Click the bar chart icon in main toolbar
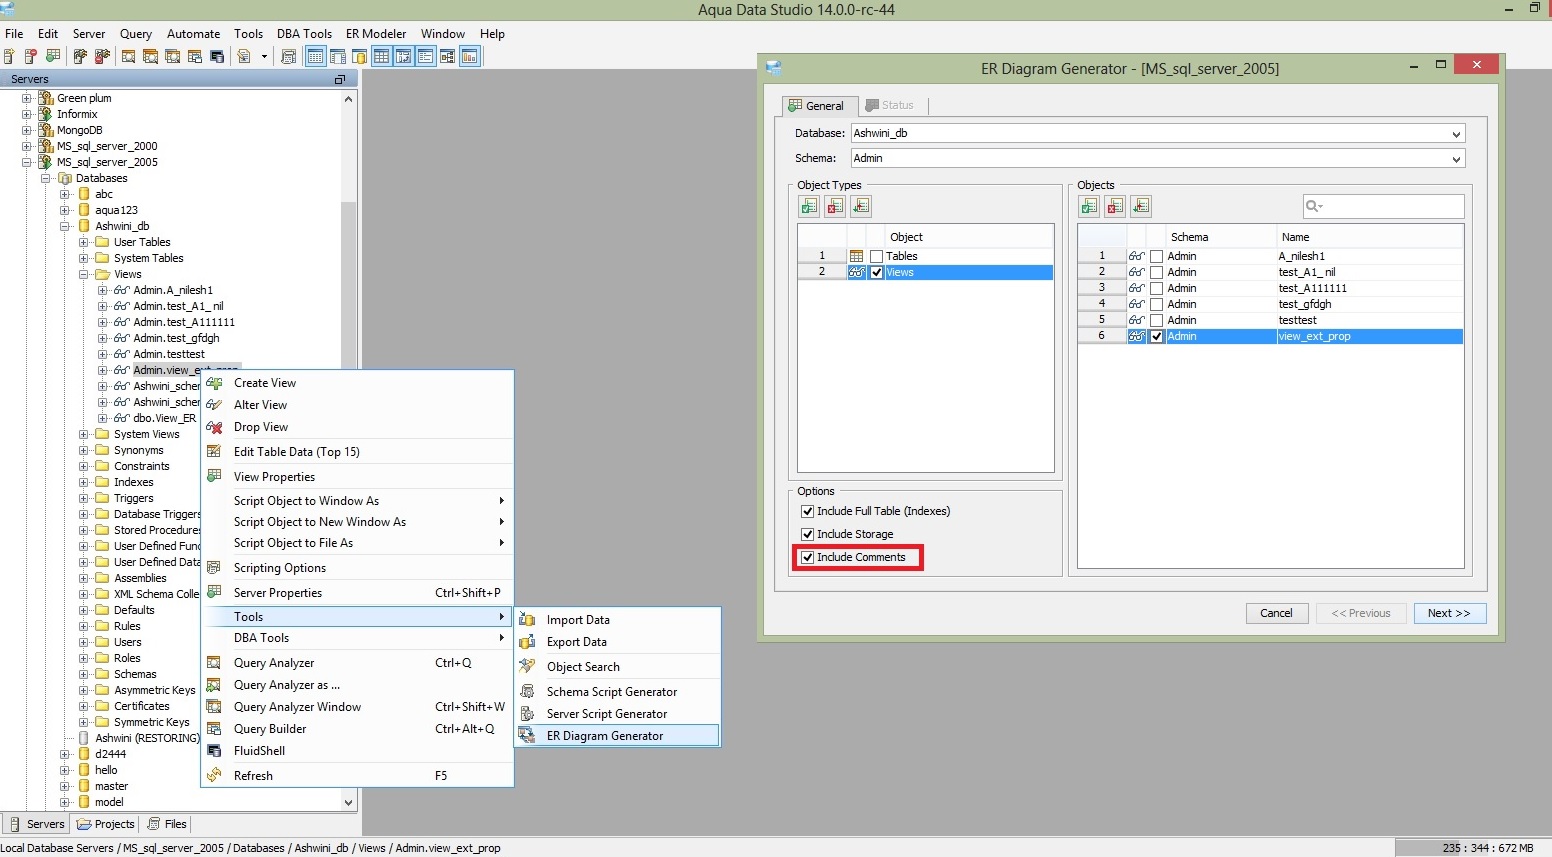 (470, 57)
